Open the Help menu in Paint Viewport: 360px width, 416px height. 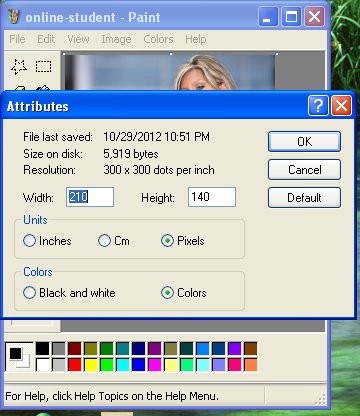pyautogui.click(x=196, y=39)
